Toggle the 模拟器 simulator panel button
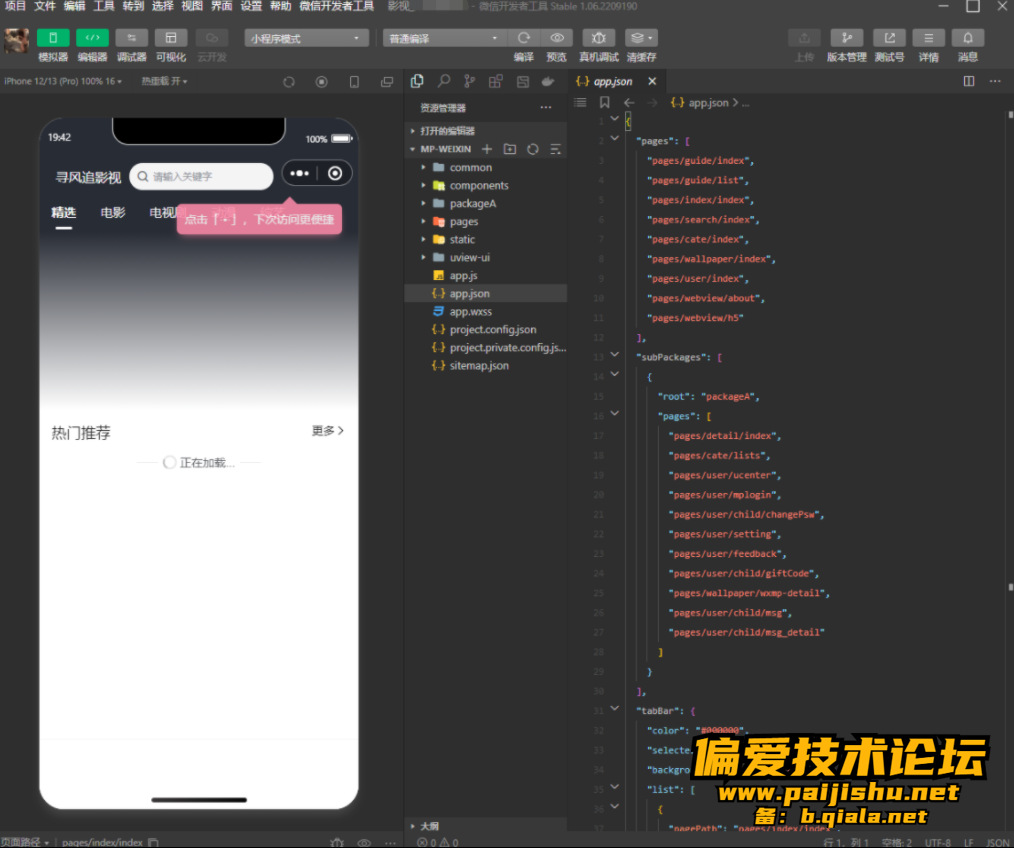 [x=53, y=38]
